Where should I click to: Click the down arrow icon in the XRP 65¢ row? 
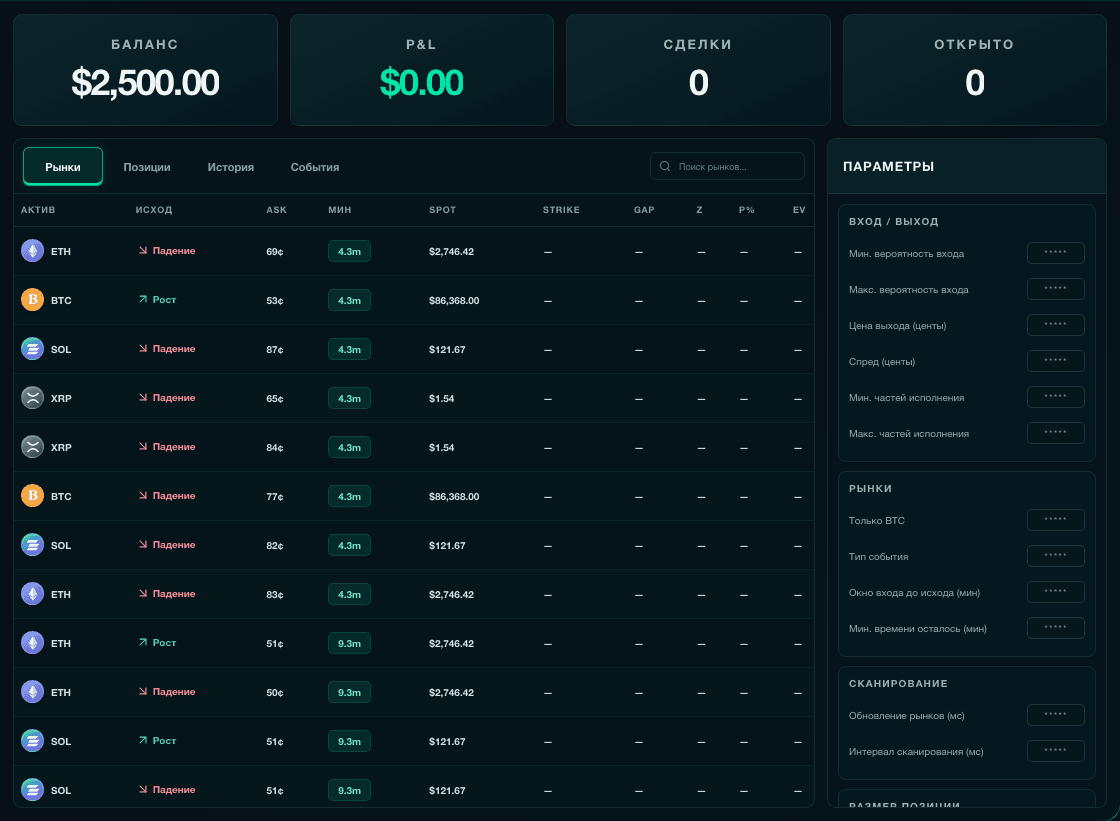pos(143,397)
